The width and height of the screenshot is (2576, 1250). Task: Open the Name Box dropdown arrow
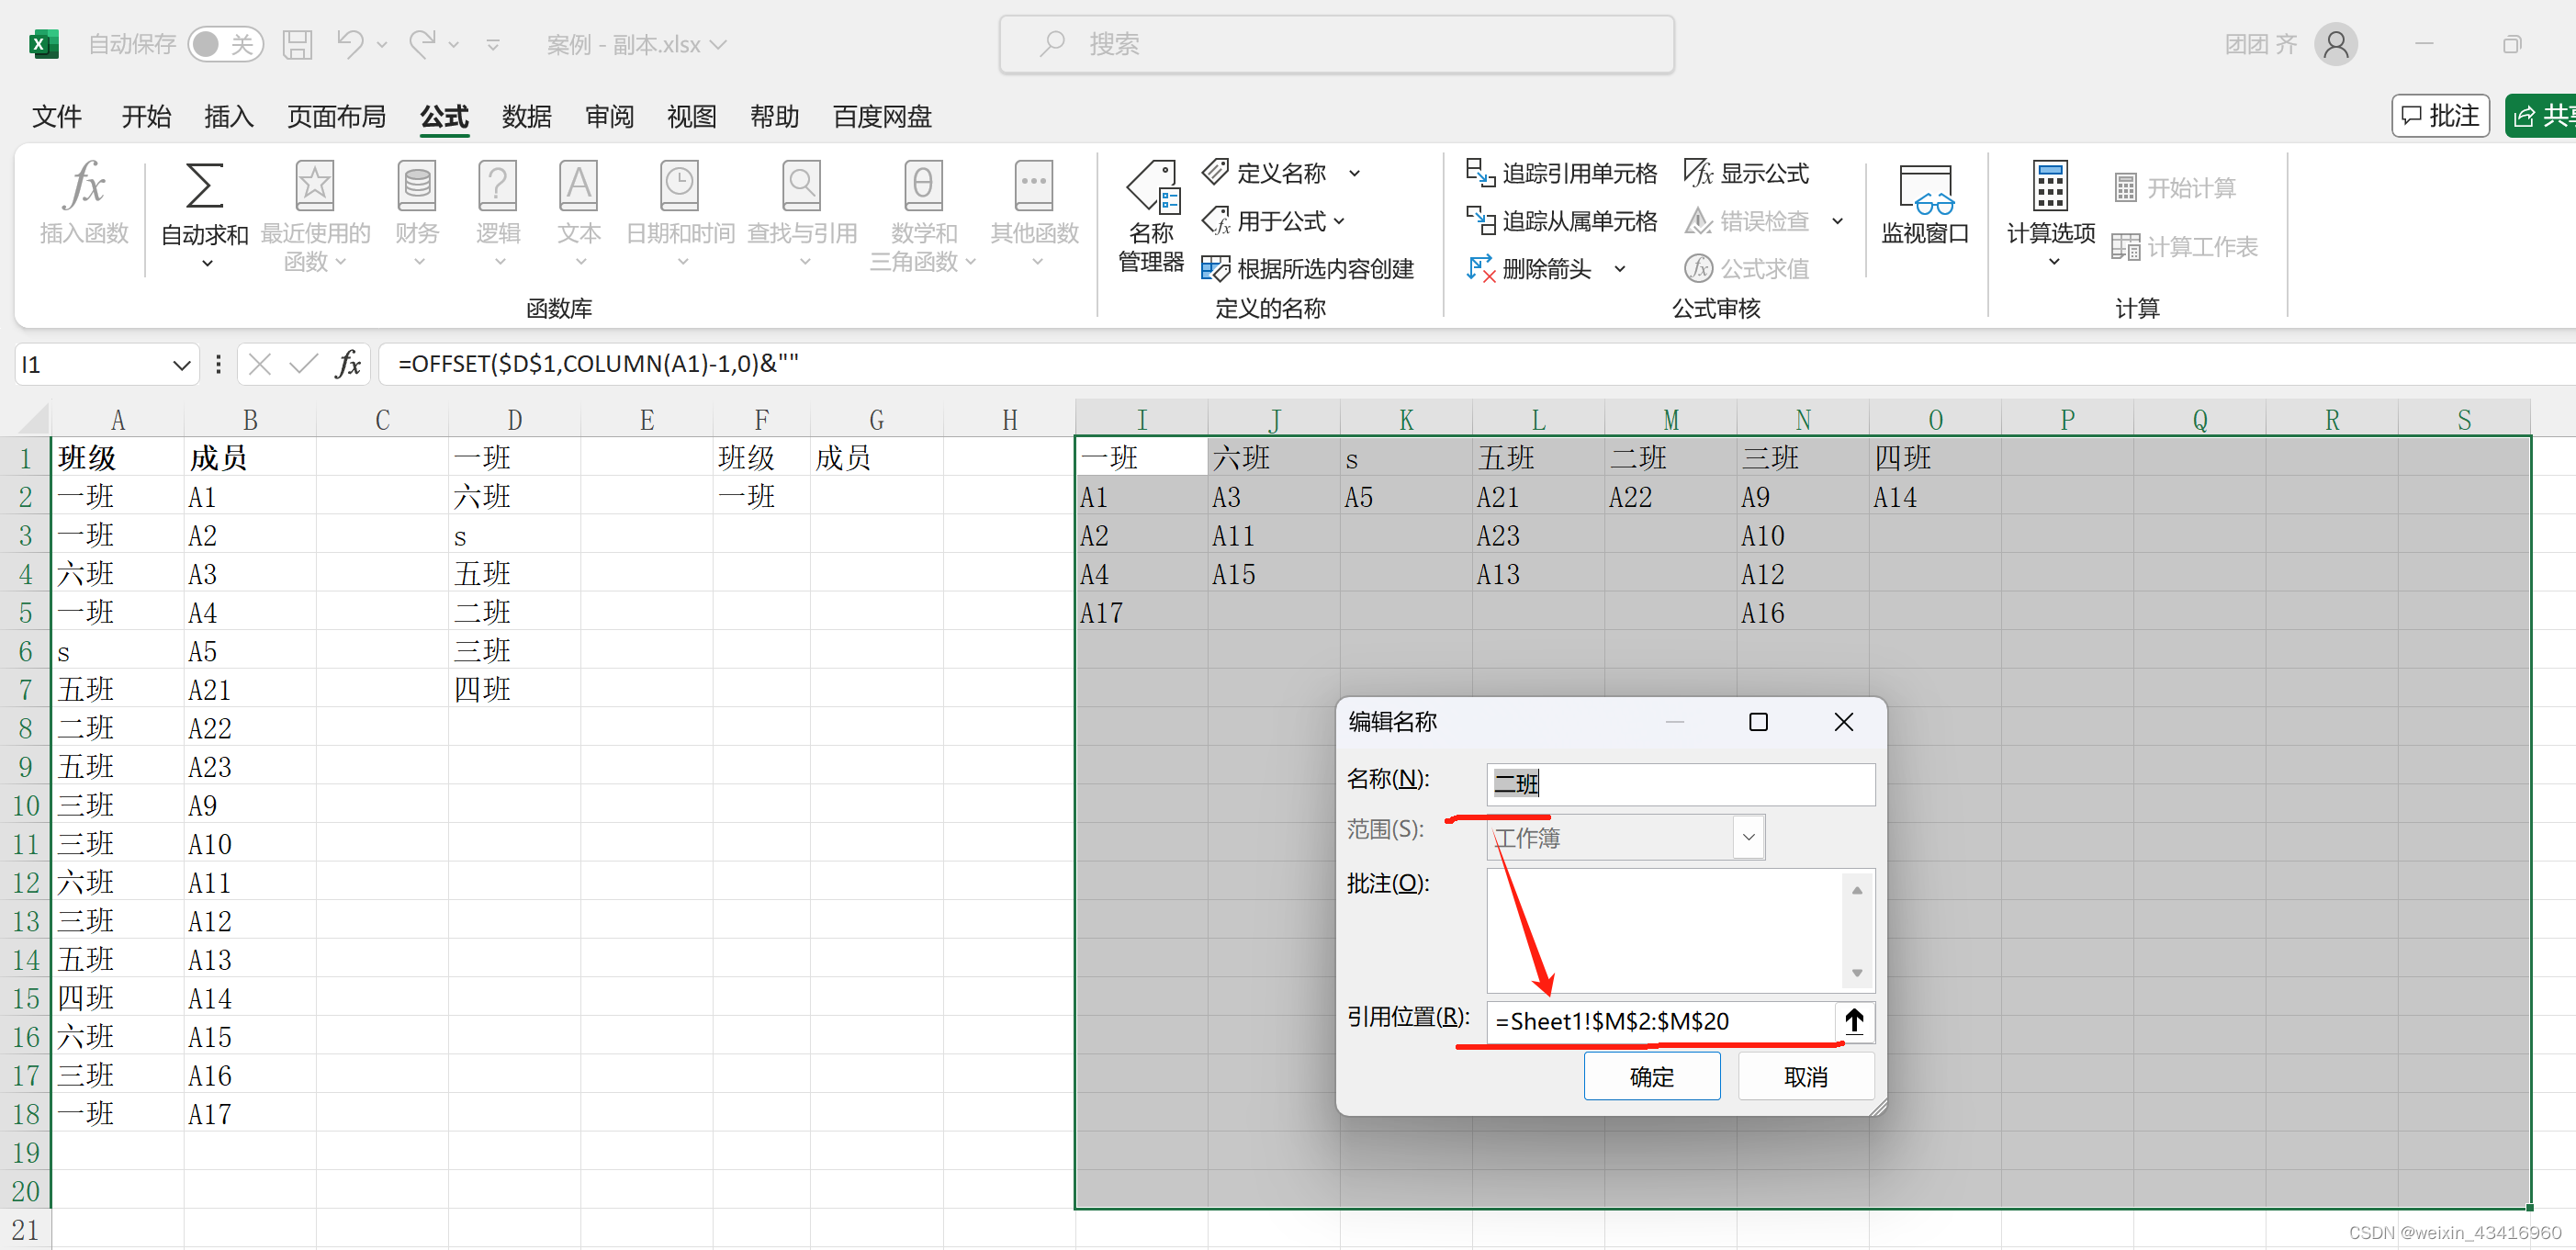(x=181, y=365)
